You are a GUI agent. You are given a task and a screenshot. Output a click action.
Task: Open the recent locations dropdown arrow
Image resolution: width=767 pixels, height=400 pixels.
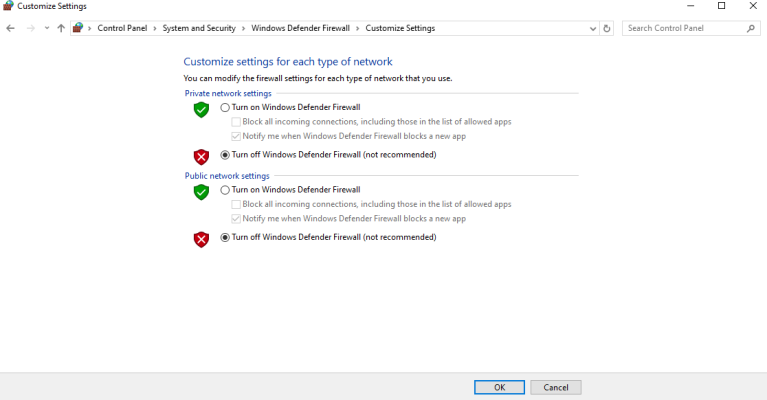click(47, 28)
